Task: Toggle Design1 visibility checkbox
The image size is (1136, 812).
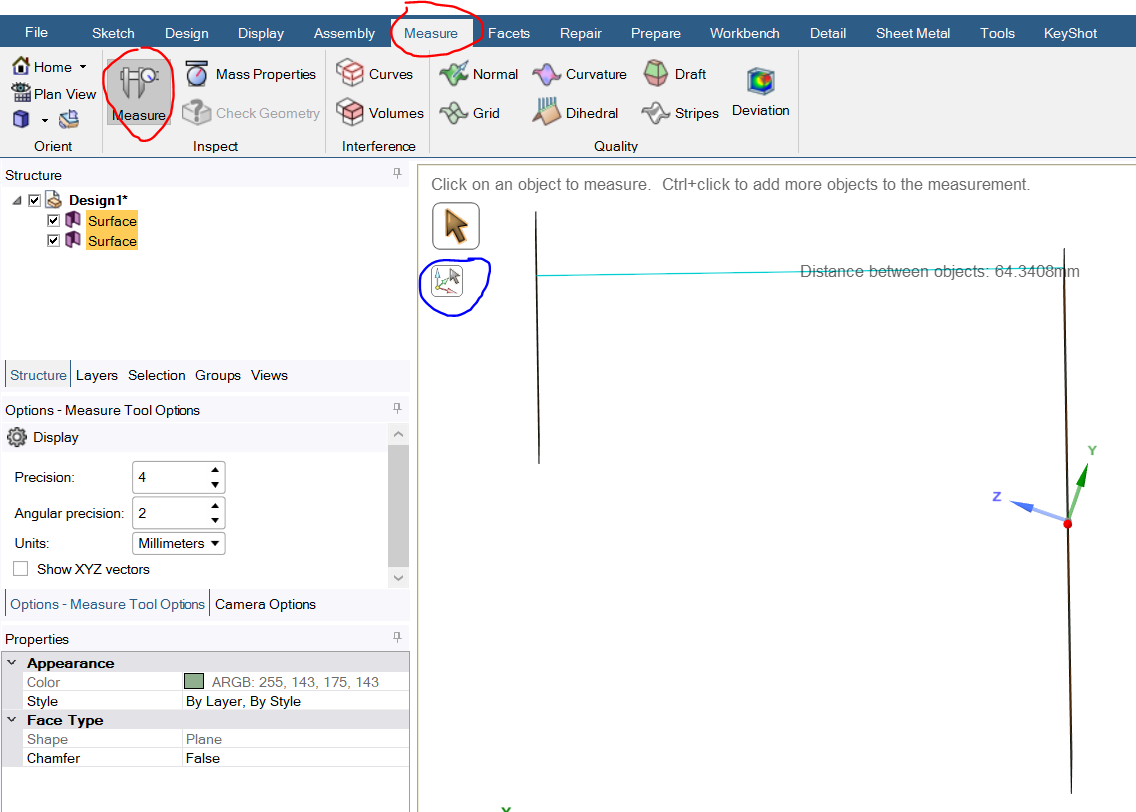Action: point(34,201)
